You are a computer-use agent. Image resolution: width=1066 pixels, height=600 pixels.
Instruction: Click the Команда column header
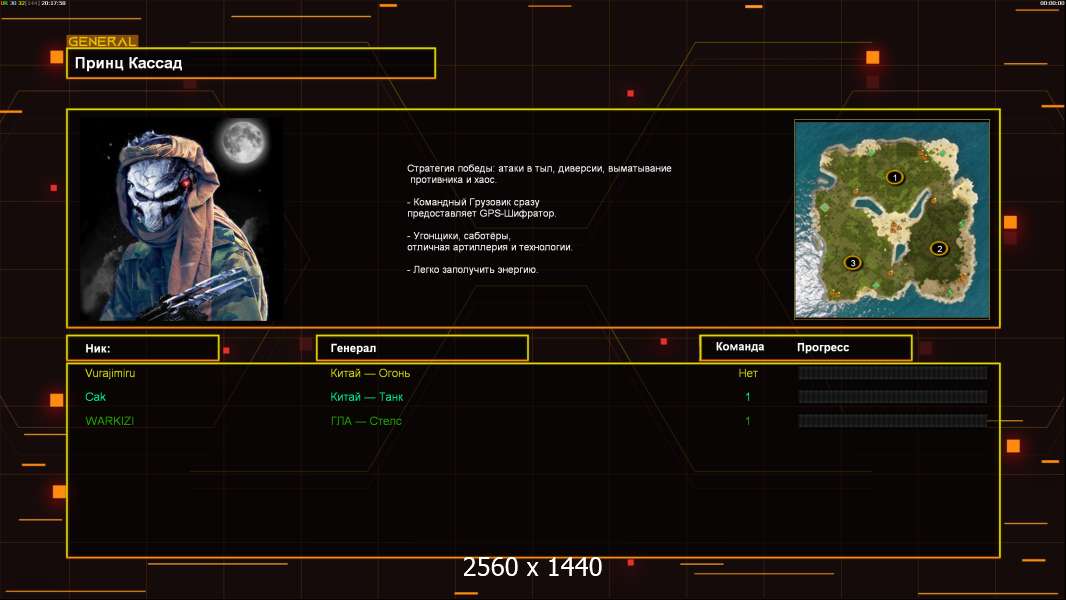pyautogui.click(x=740, y=347)
